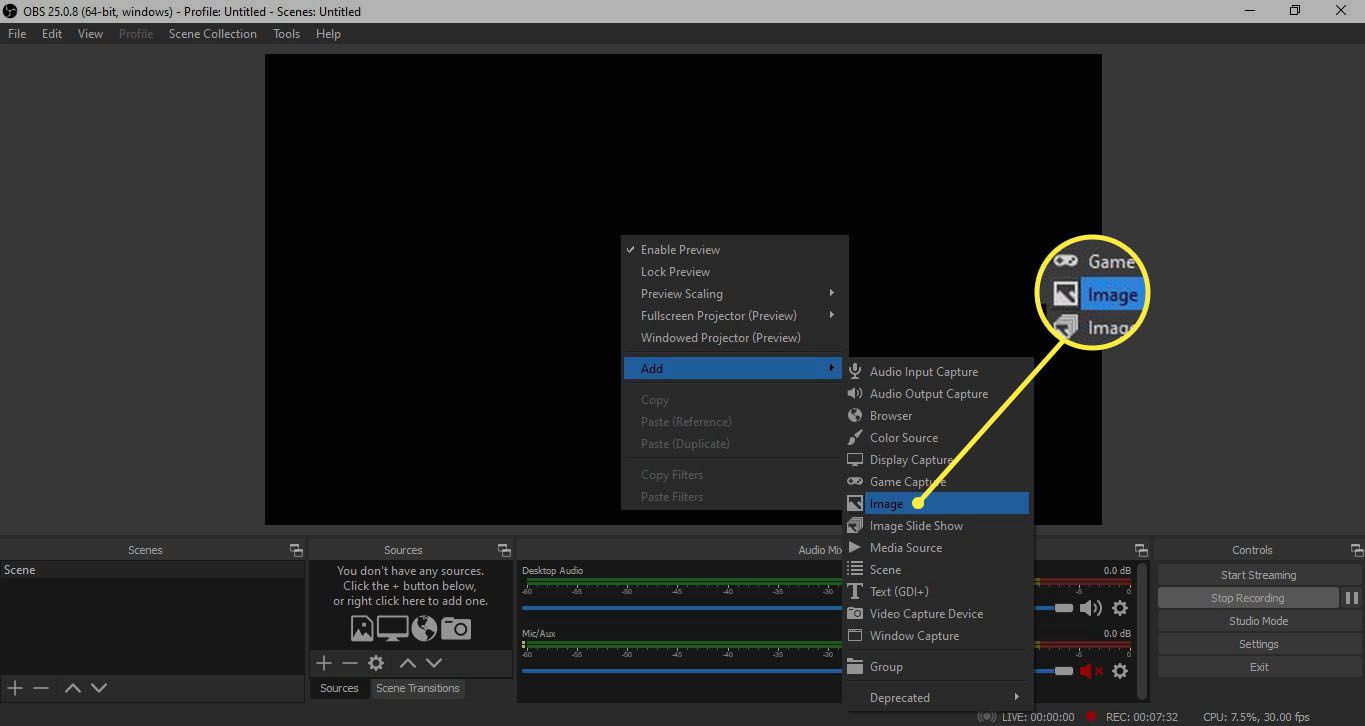1365x726 pixels.
Task: Open the Add submenu
Action: coord(735,369)
